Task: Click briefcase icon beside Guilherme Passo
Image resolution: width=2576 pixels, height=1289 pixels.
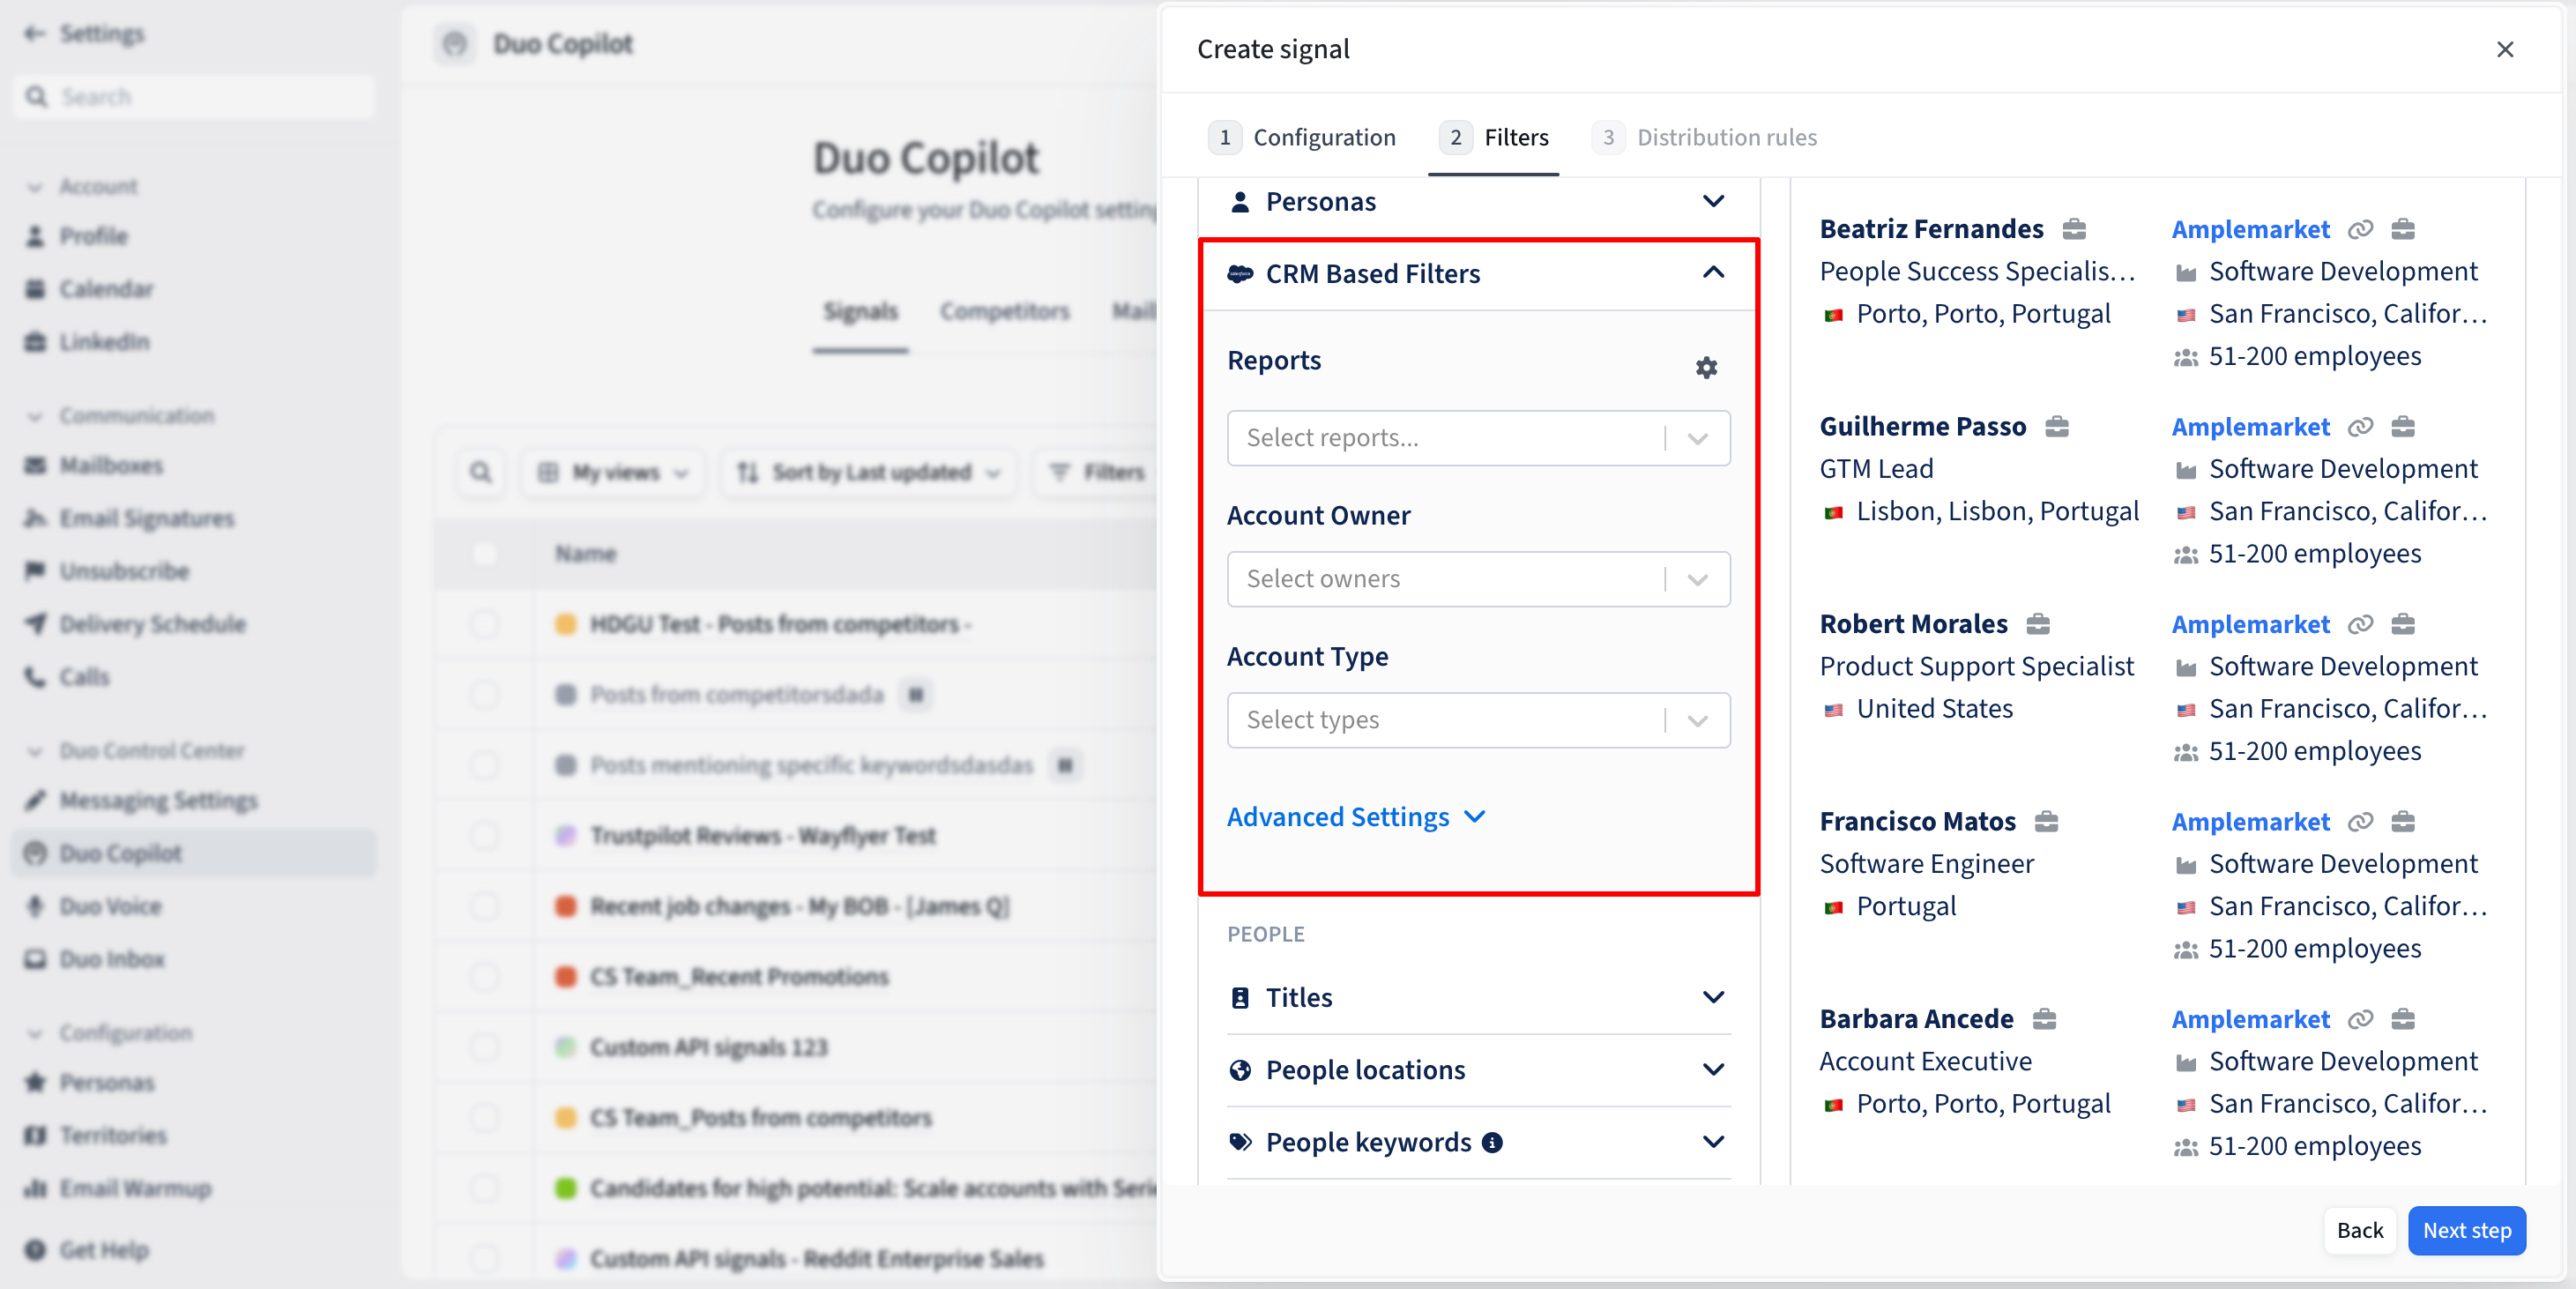Action: pyautogui.click(x=2056, y=426)
